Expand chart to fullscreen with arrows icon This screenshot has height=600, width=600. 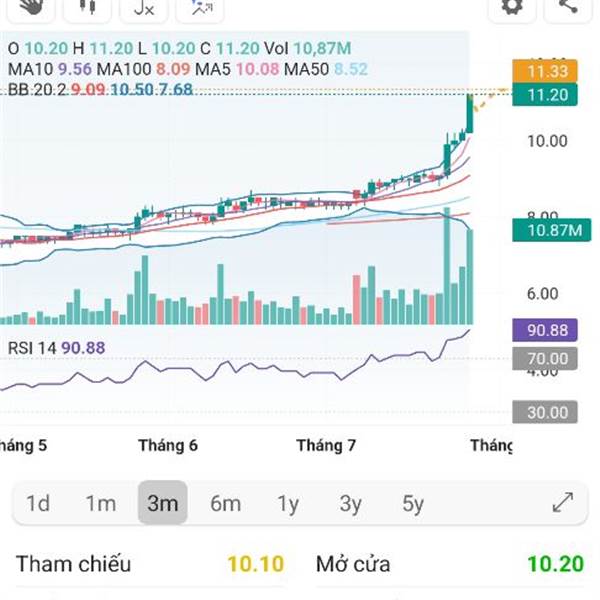pos(563,502)
